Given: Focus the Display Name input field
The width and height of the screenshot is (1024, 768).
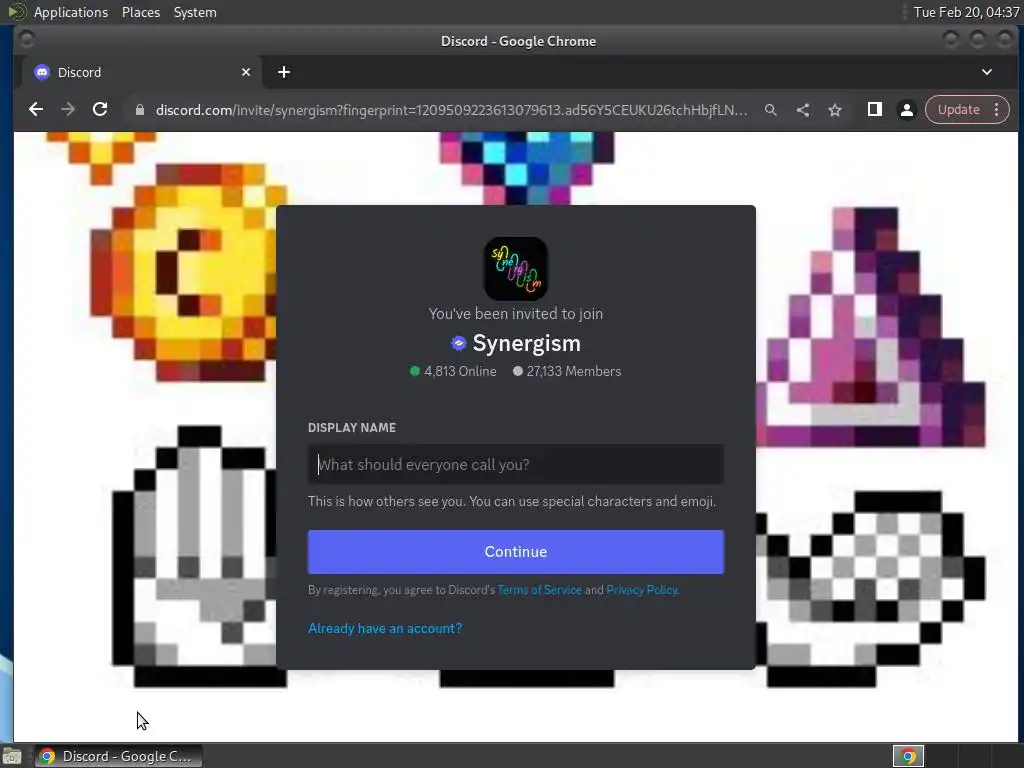Looking at the screenshot, I should 516,464.
